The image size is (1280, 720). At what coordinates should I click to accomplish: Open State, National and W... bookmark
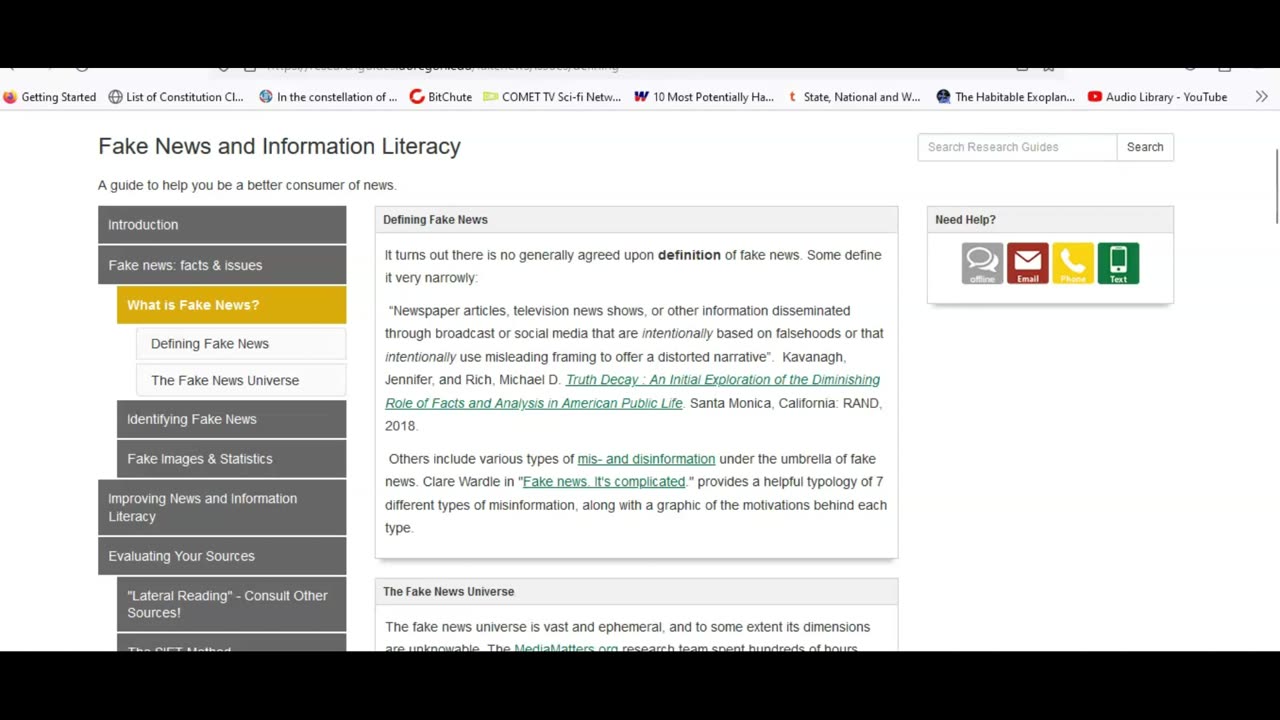point(853,97)
